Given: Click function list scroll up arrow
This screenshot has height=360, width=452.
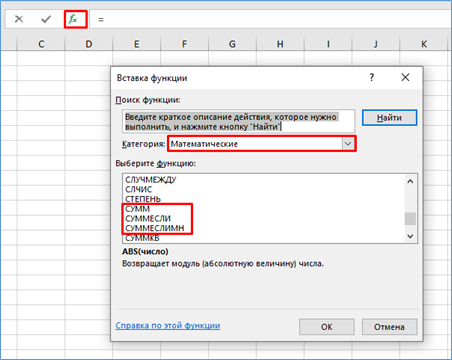Looking at the screenshot, I should pyautogui.click(x=410, y=181).
